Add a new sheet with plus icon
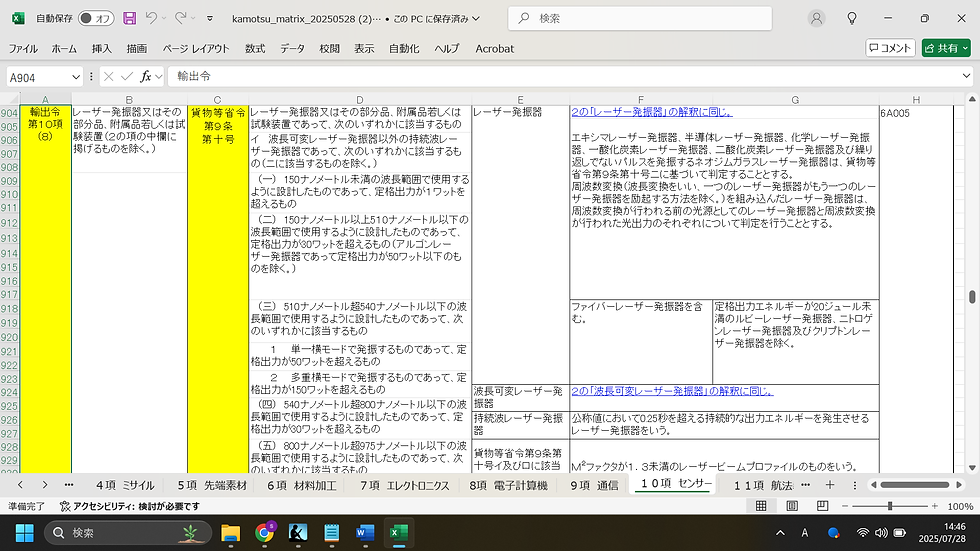 coord(829,485)
